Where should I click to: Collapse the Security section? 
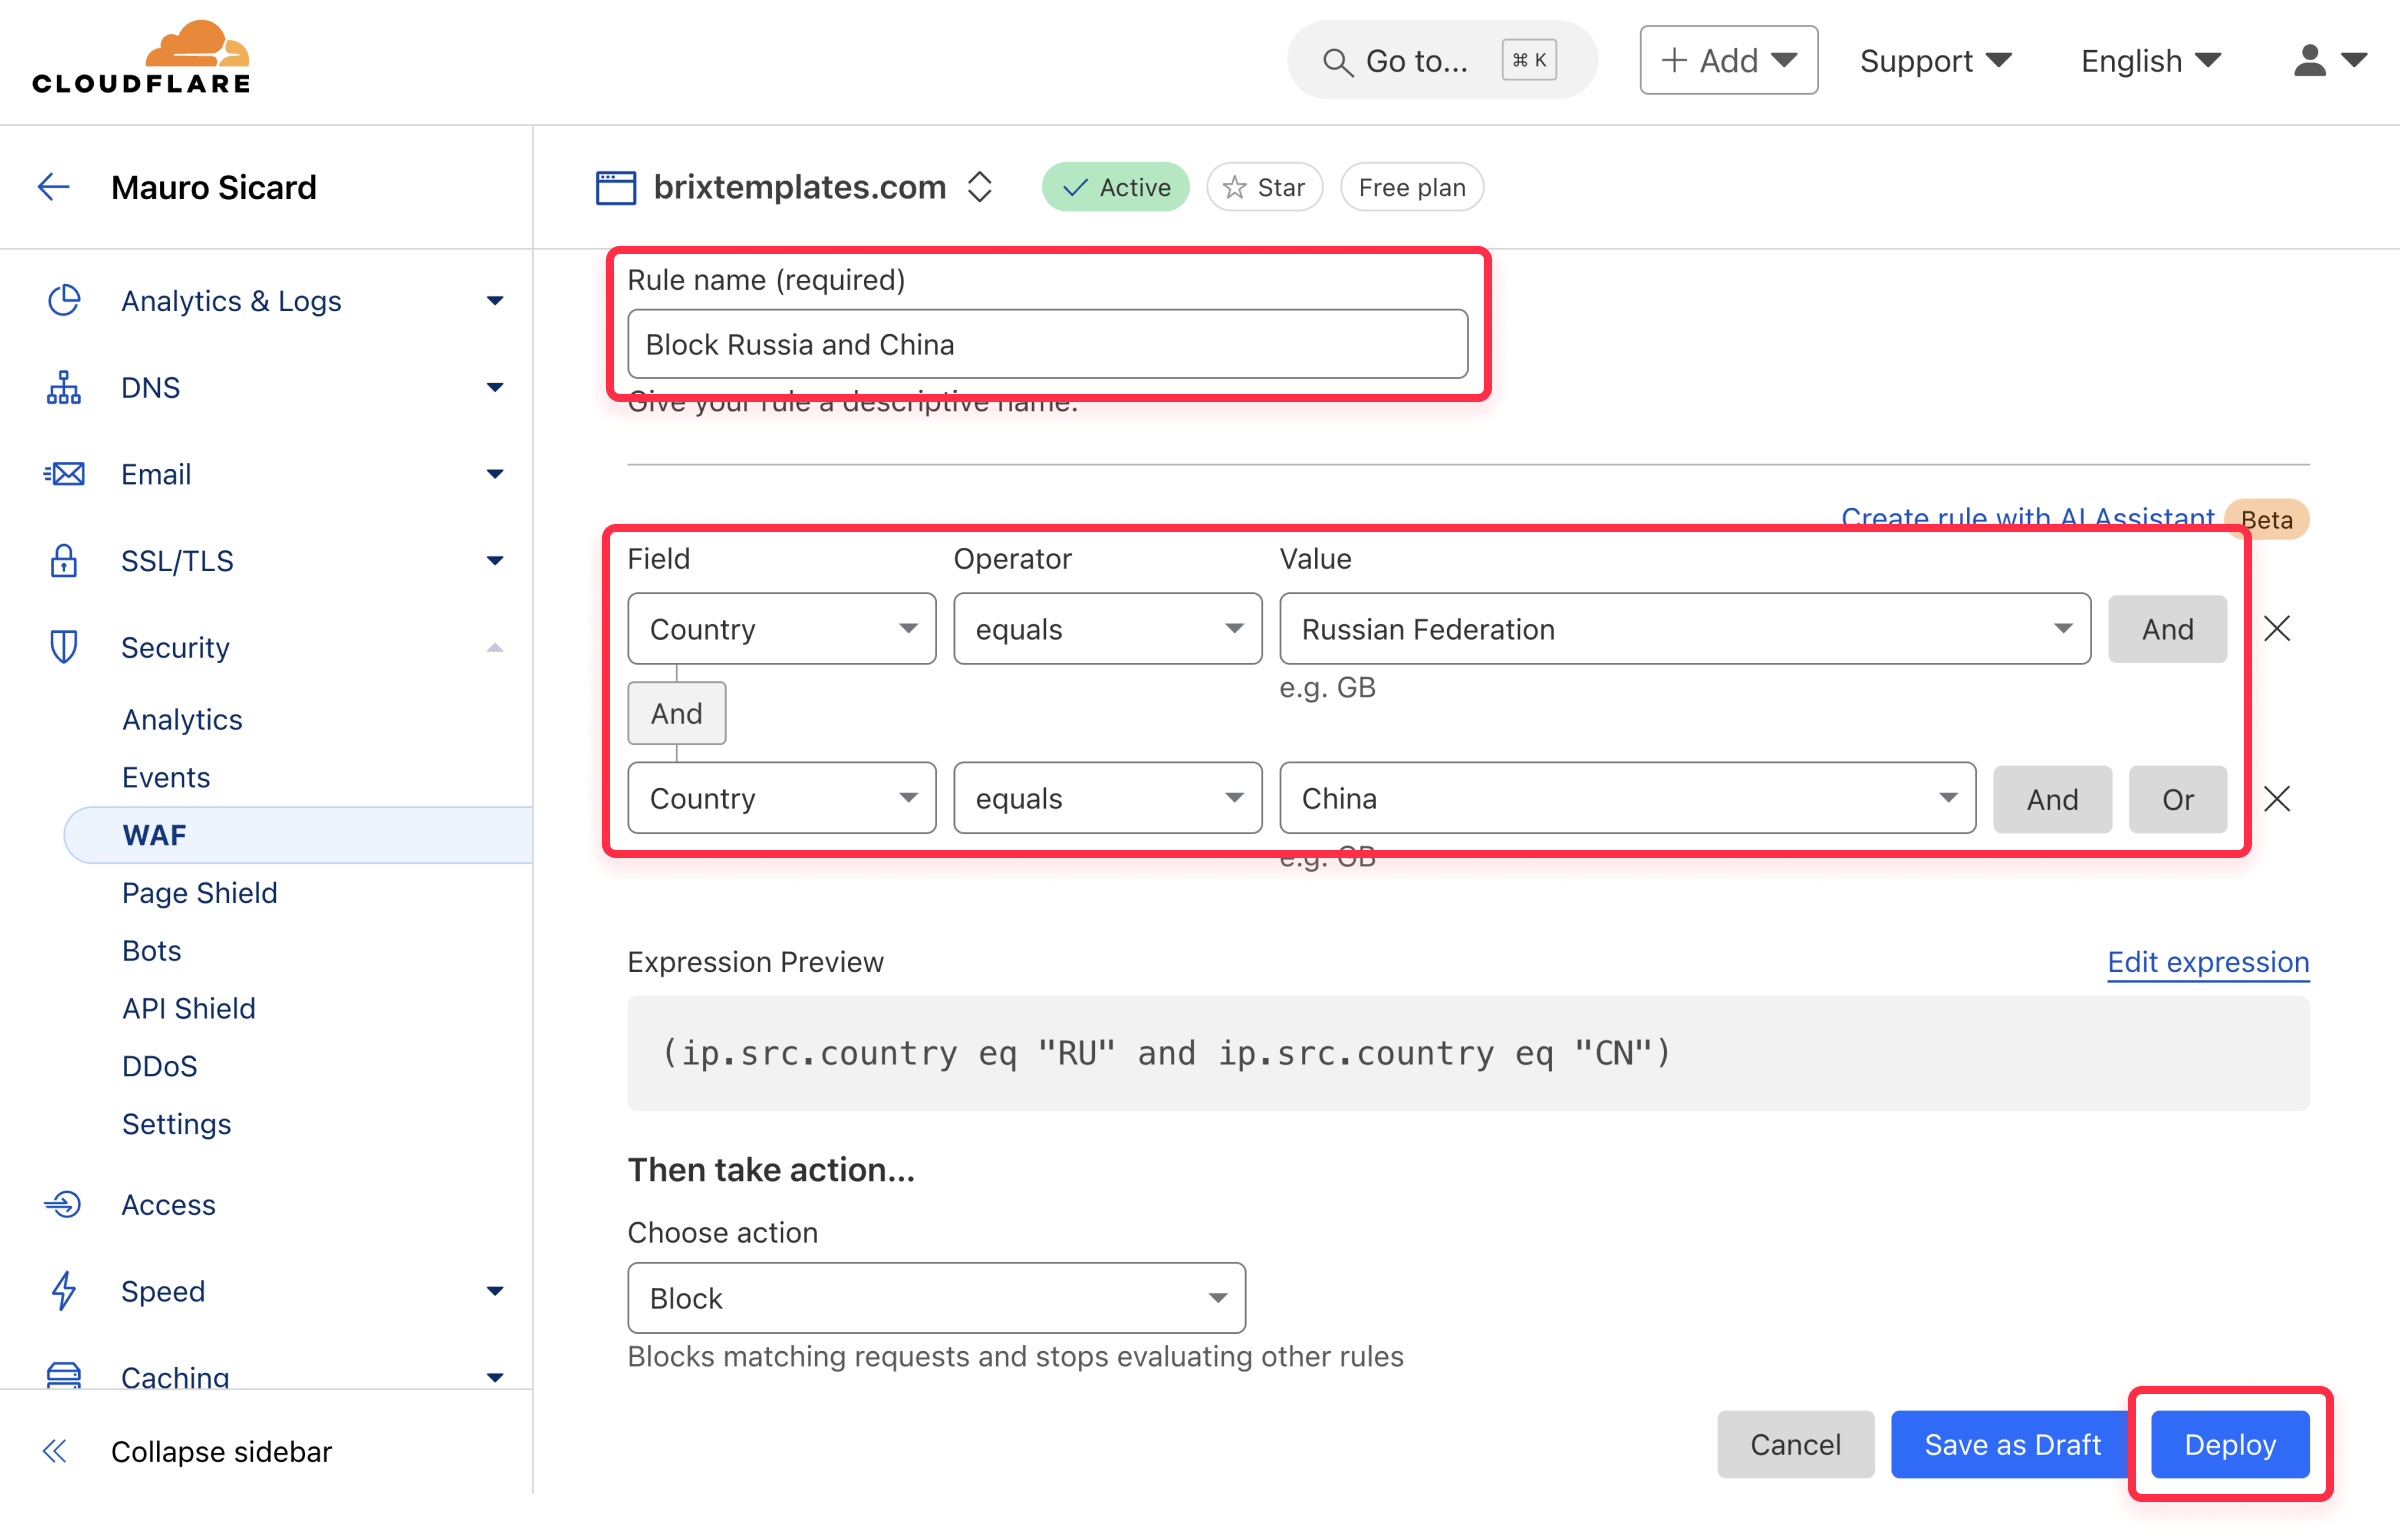495,647
